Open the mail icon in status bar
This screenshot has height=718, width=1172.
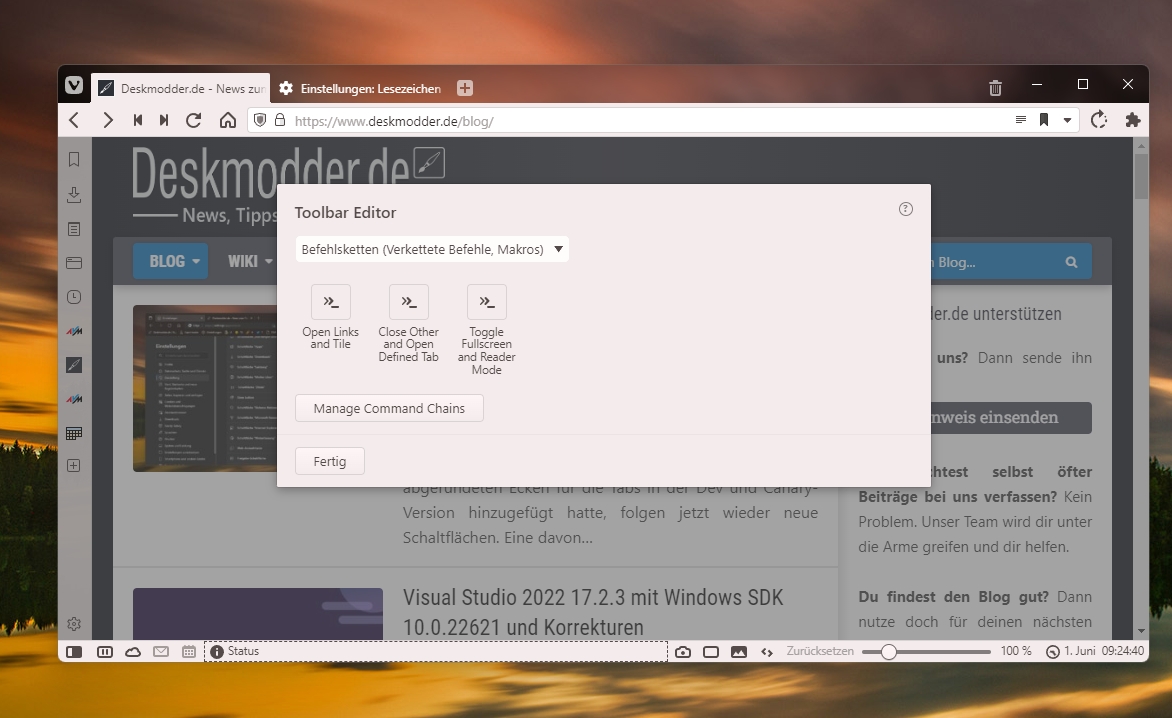(x=161, y=652)
